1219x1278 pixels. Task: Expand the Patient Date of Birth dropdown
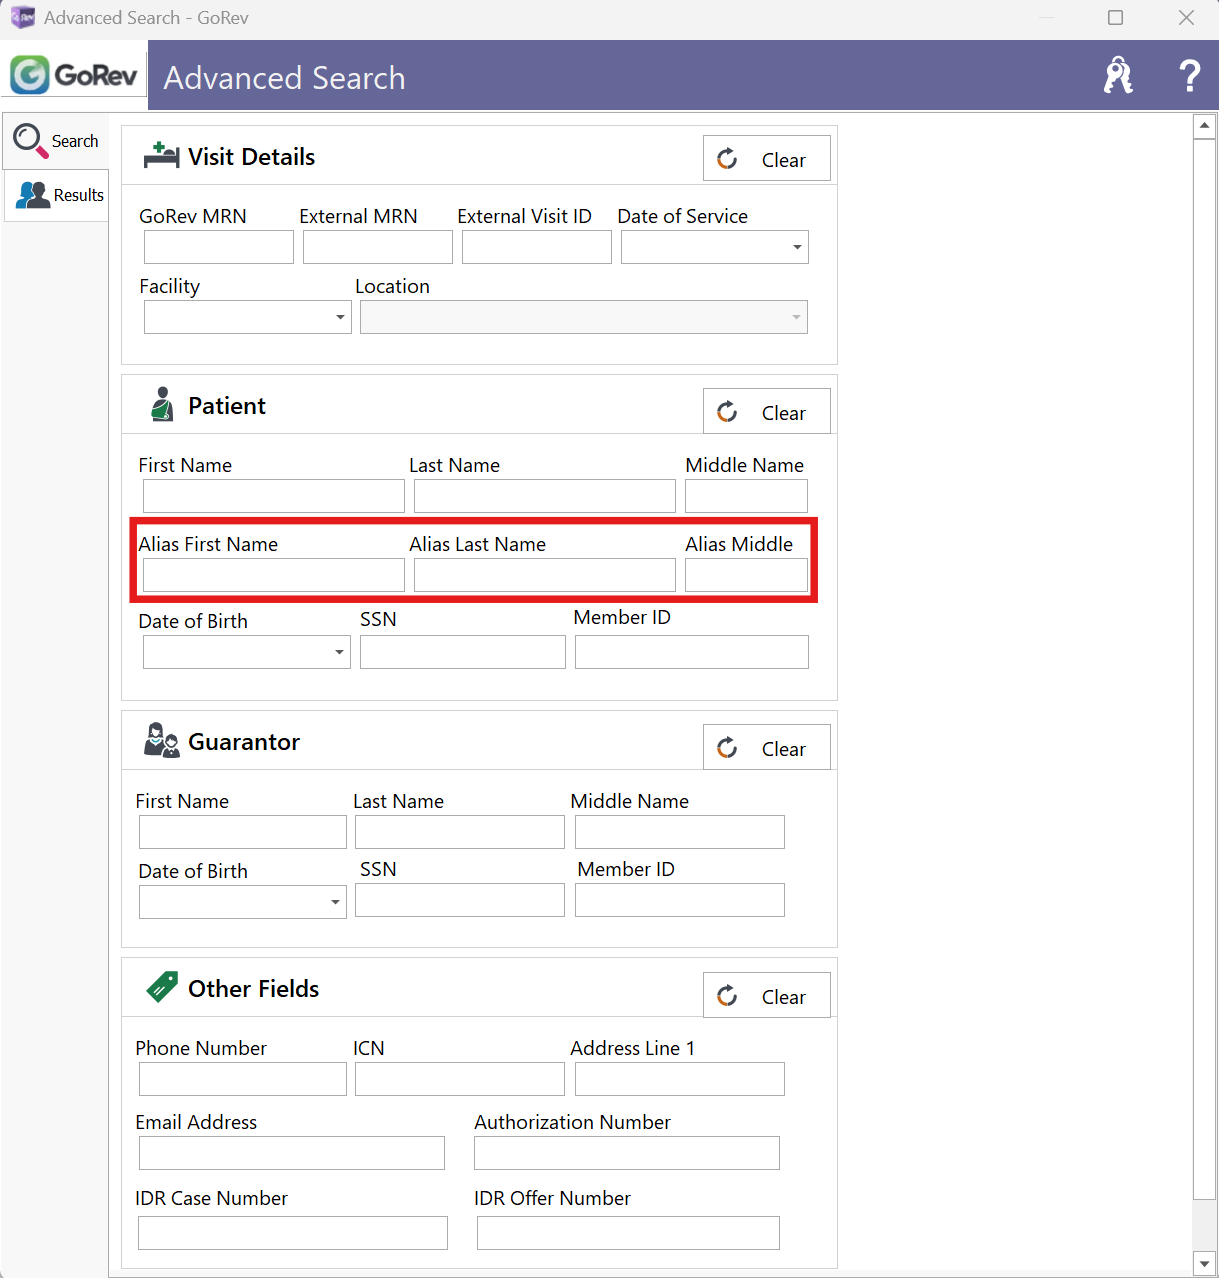pyautogui.click(x=339, y=652)
